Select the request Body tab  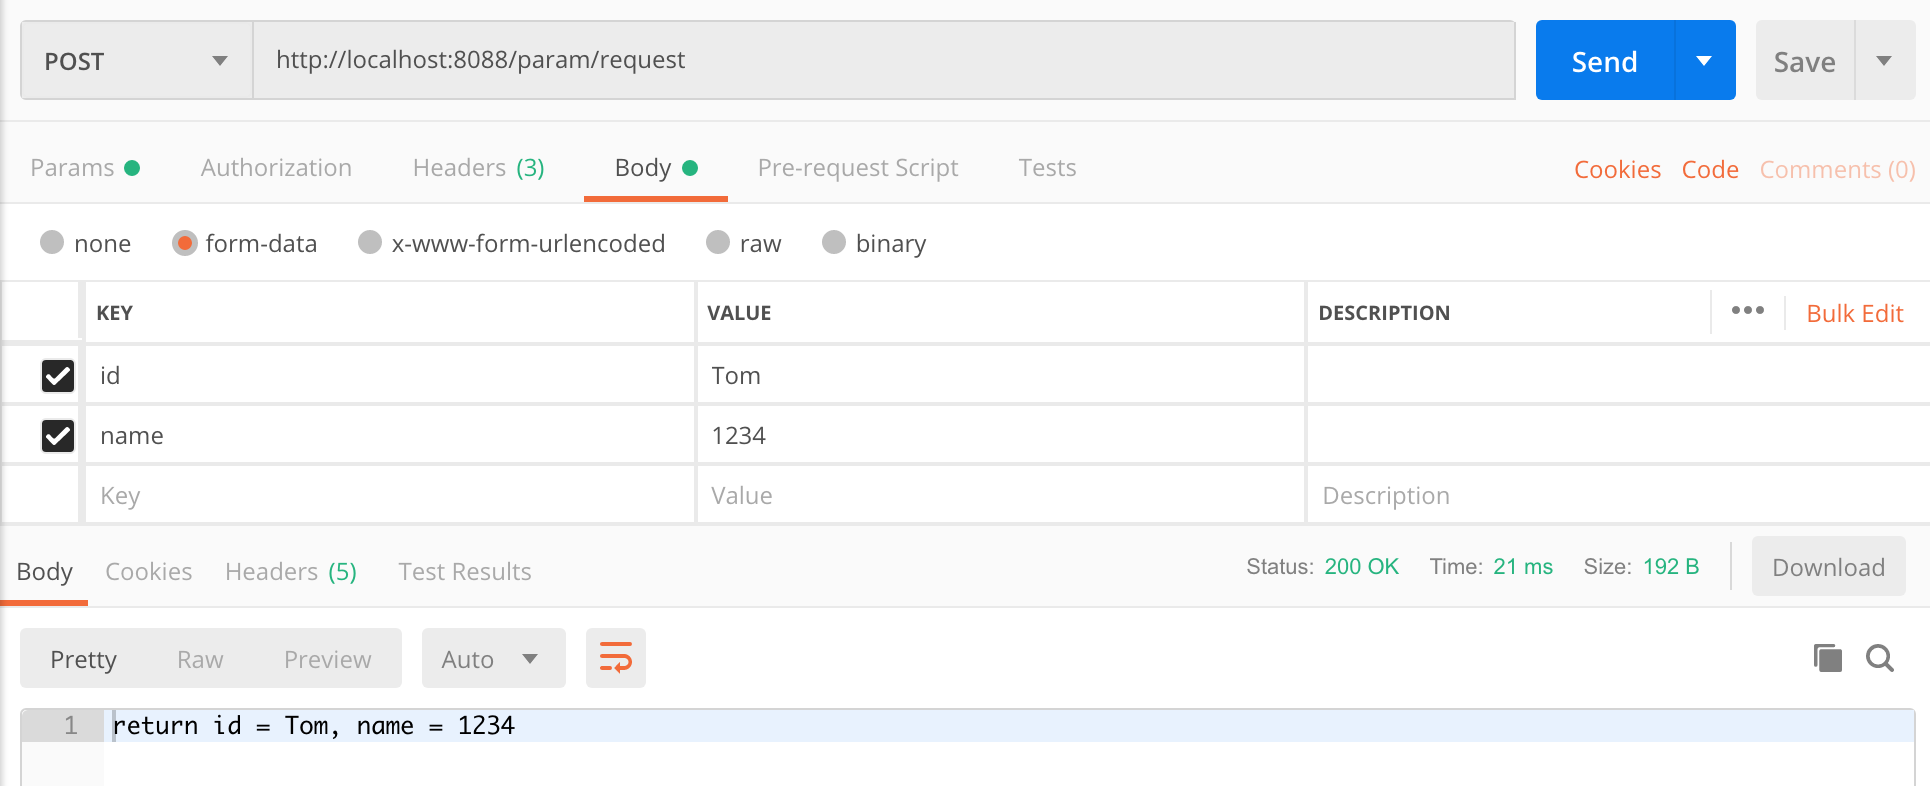pos(656,168)
